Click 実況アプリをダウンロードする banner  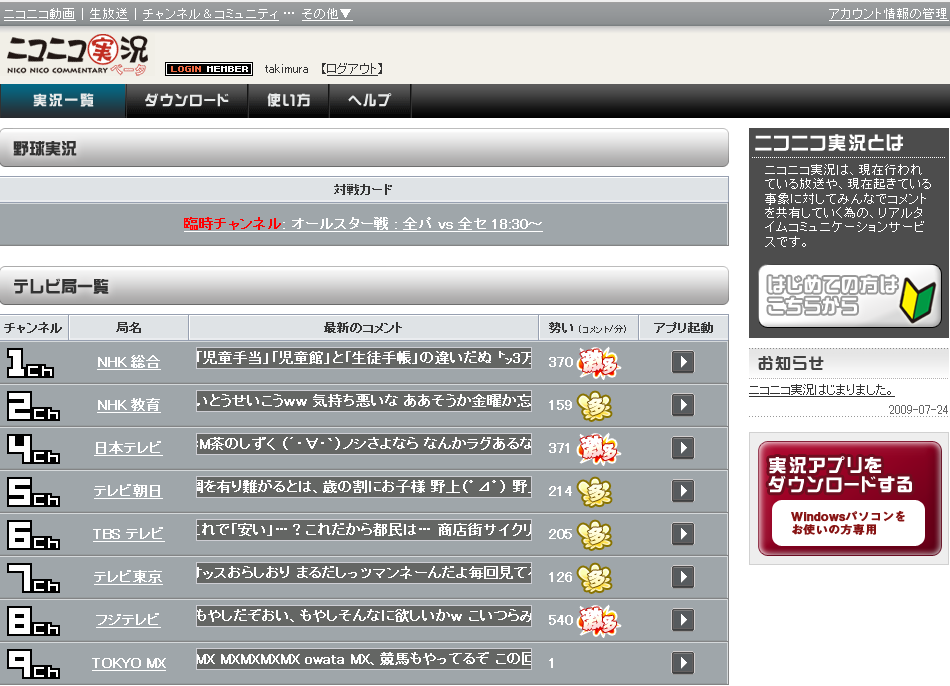coord(849,498)
